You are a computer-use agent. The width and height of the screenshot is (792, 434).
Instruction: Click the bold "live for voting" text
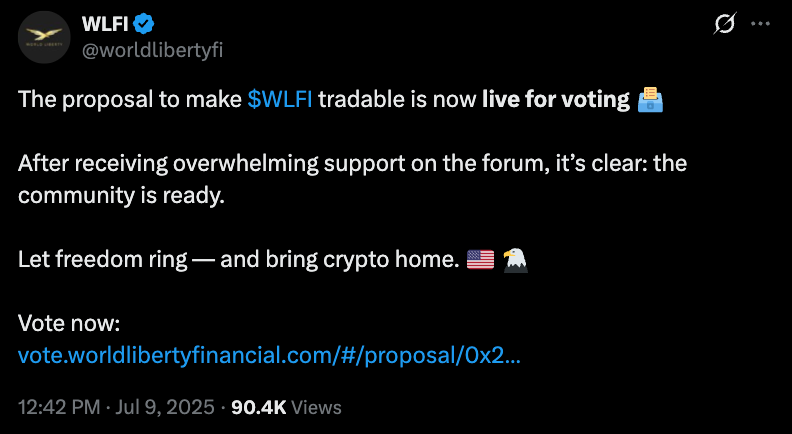[x=556, y=100]
